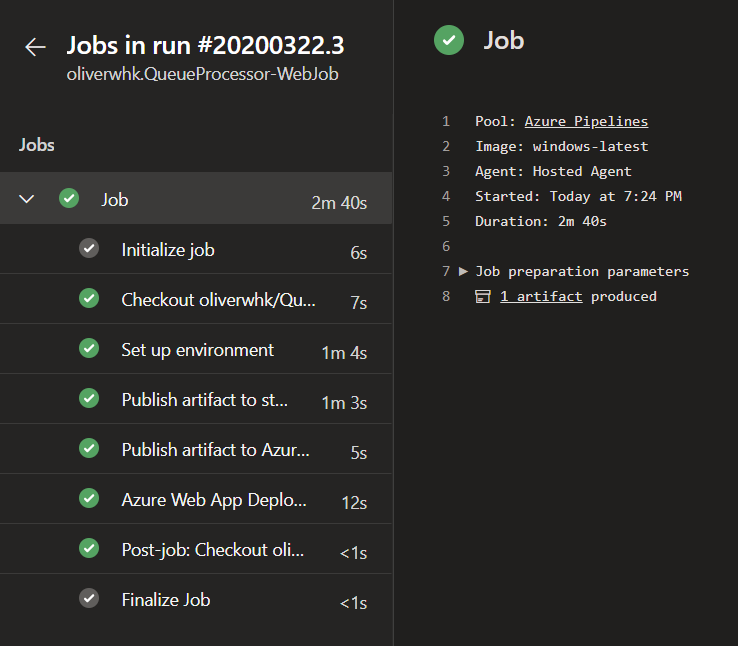Click the green check of Publish artifact to Azur...

coord(89,448)
